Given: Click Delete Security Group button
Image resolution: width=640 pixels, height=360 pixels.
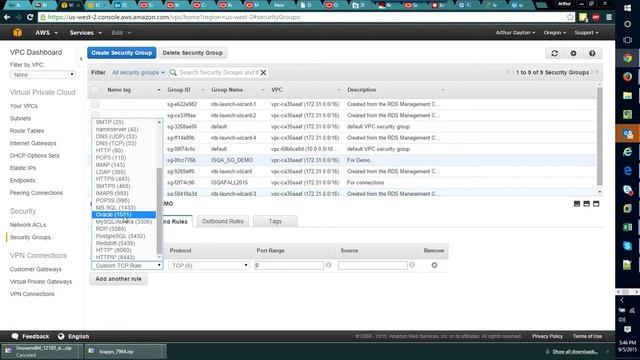Looking at the screenshot, I should pos(192,53).
